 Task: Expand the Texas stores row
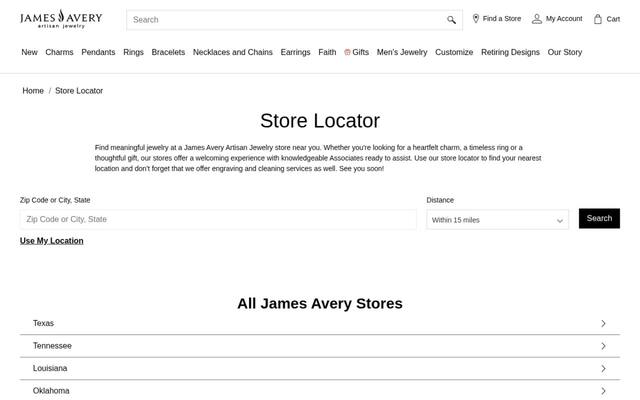[x=320, y=323]
